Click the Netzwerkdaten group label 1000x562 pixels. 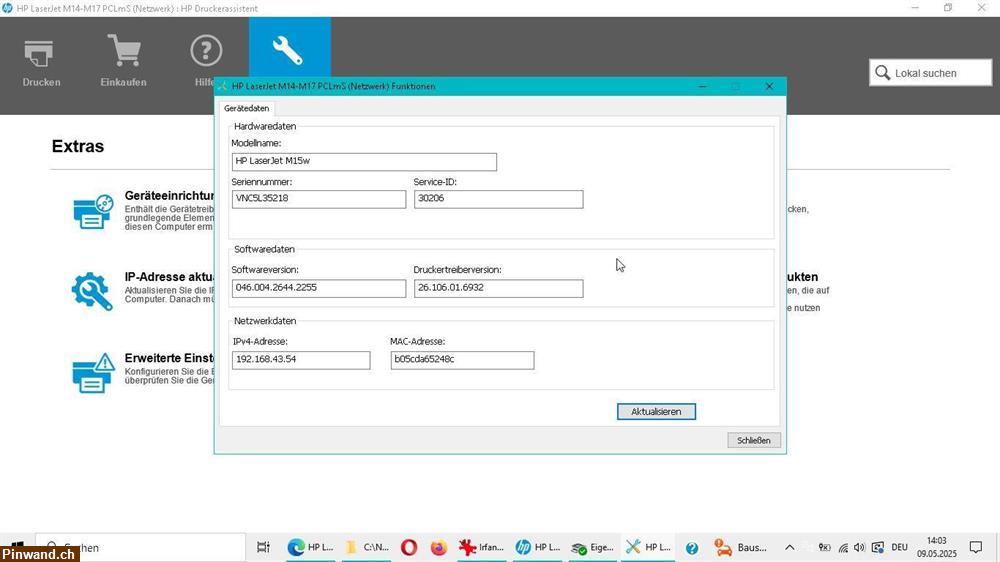265,321
